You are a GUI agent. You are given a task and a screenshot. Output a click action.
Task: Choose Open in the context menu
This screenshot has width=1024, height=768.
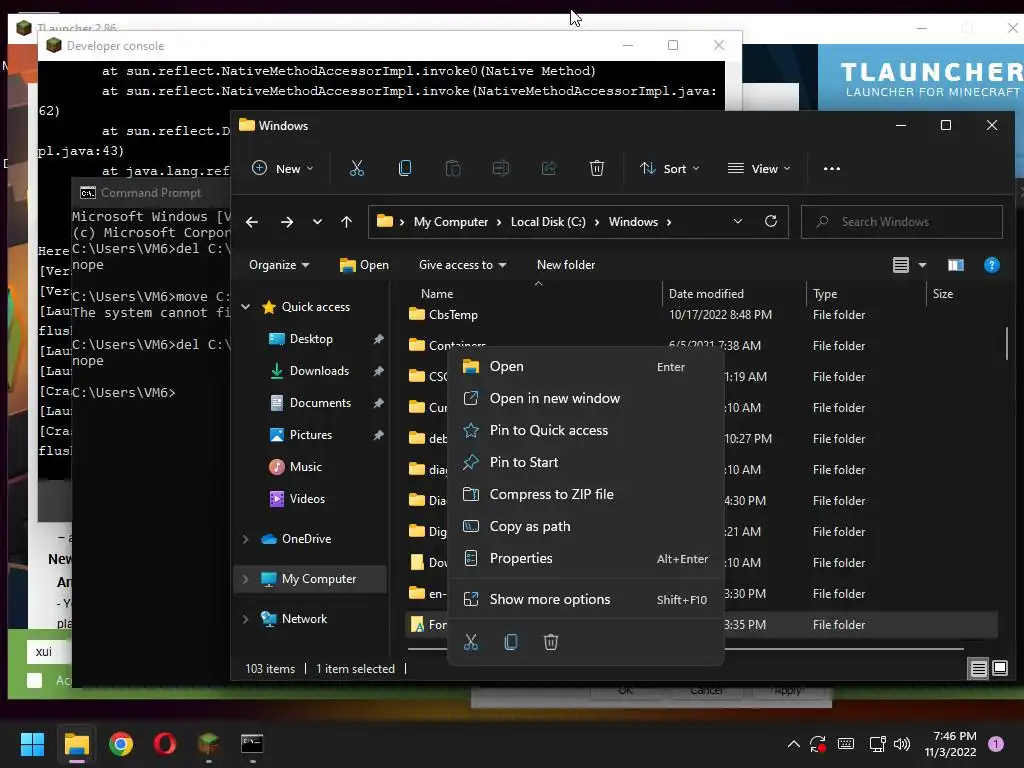[585, 366]
